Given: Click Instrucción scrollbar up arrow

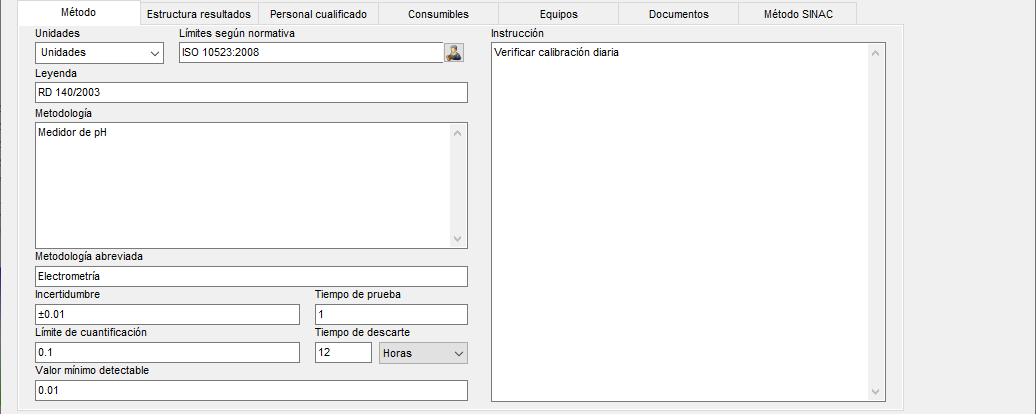Looking at the screenshot, I should (876, 53).
